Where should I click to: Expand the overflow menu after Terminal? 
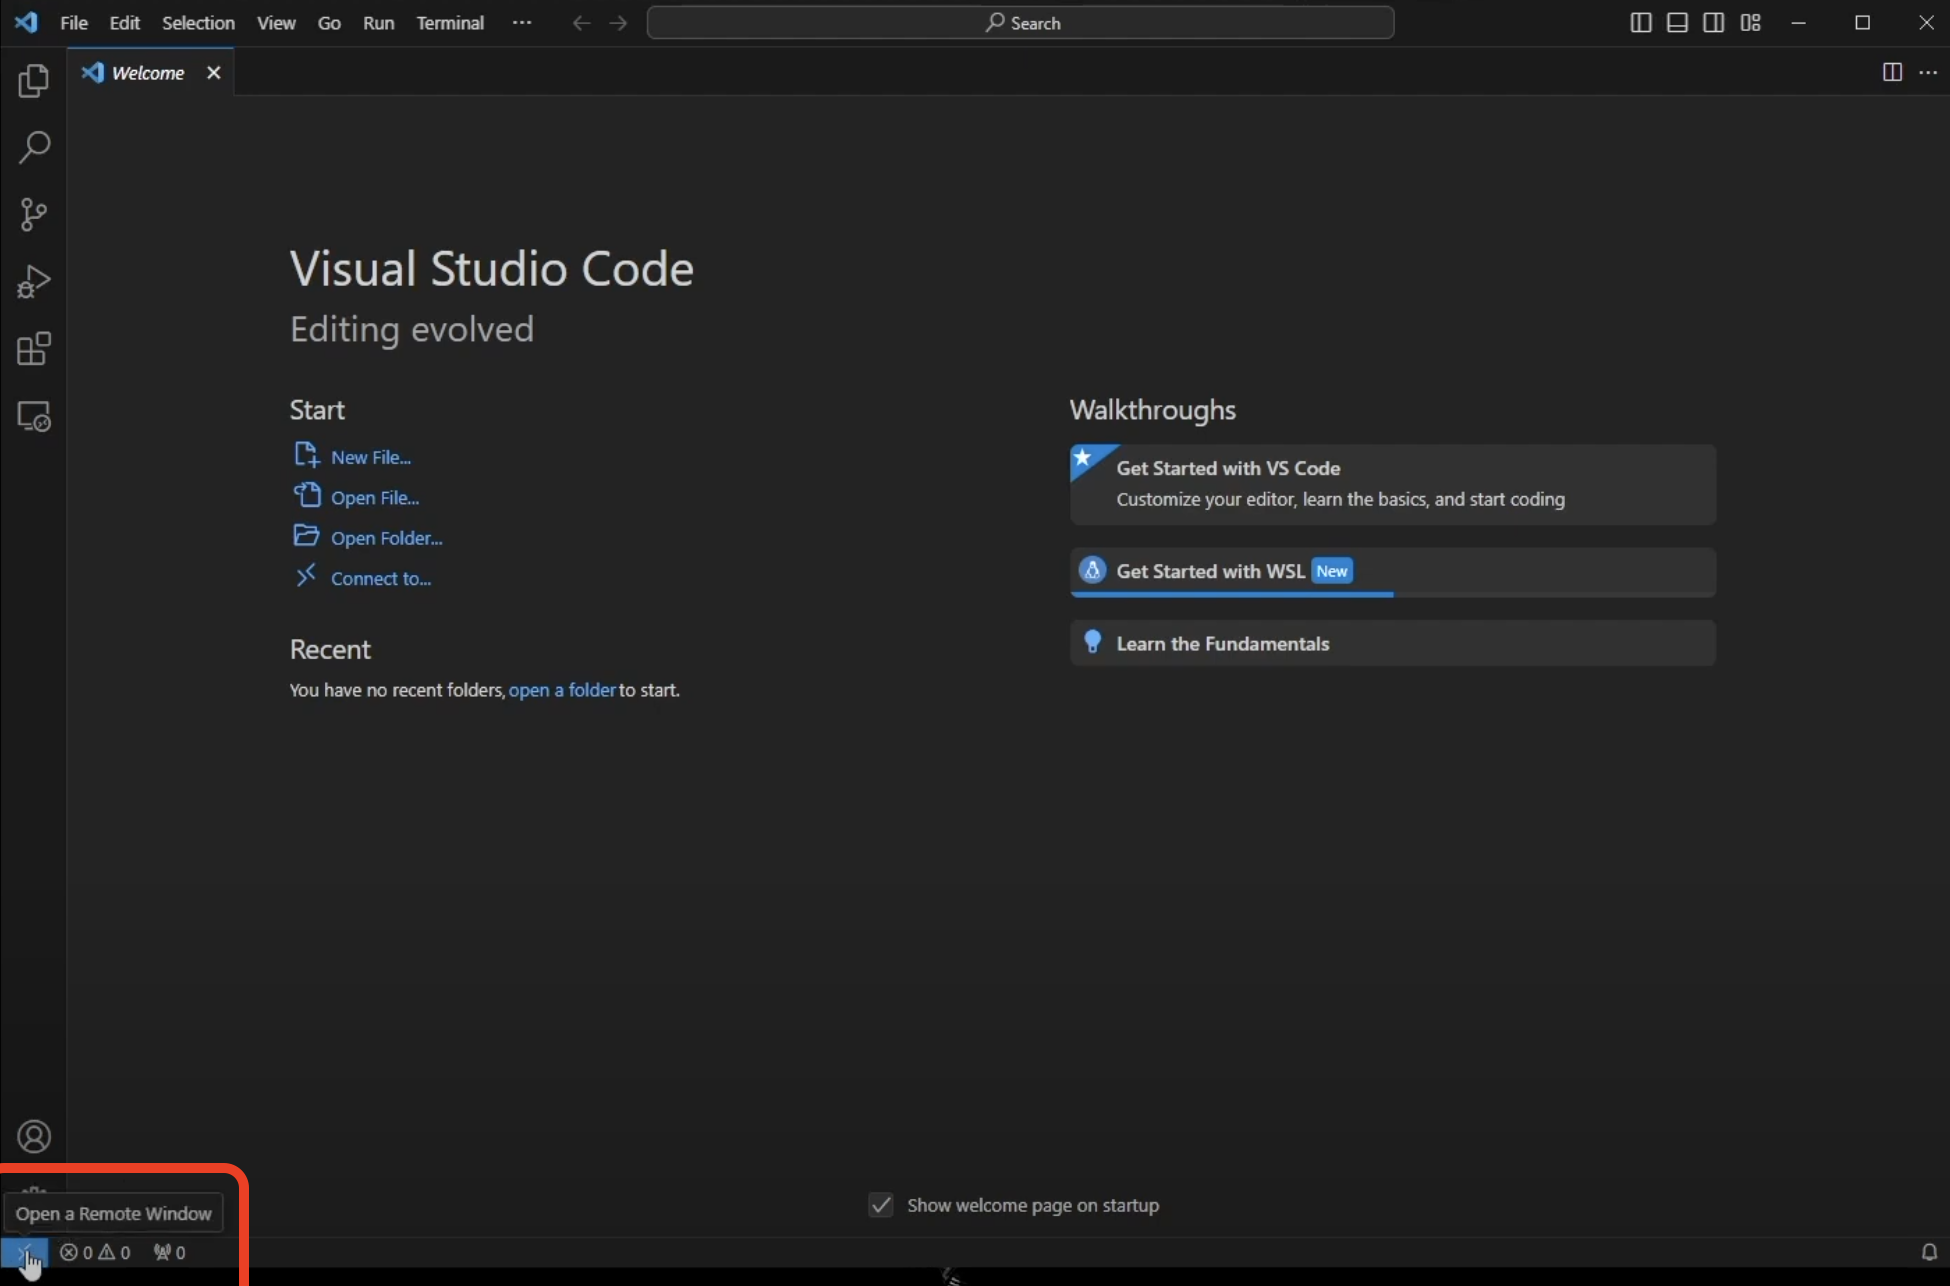click(x=522, y=22)
